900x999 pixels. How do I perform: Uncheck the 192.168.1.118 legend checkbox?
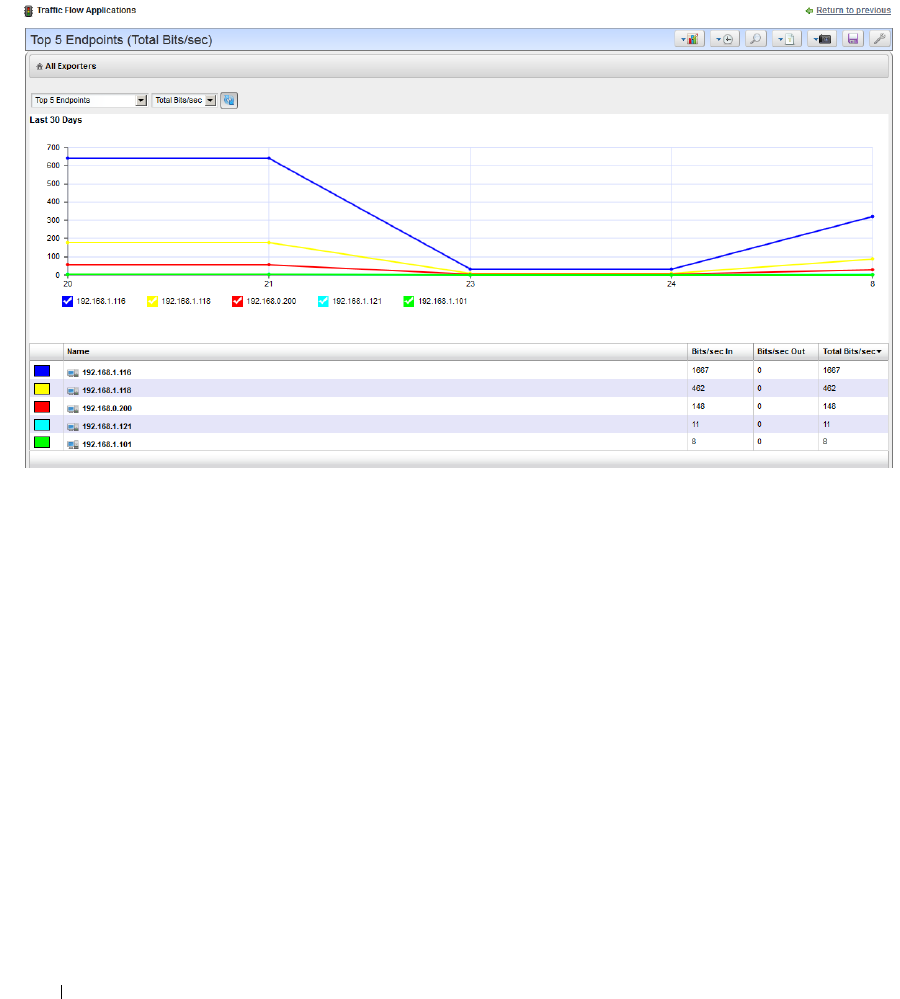tap(152, 301)
